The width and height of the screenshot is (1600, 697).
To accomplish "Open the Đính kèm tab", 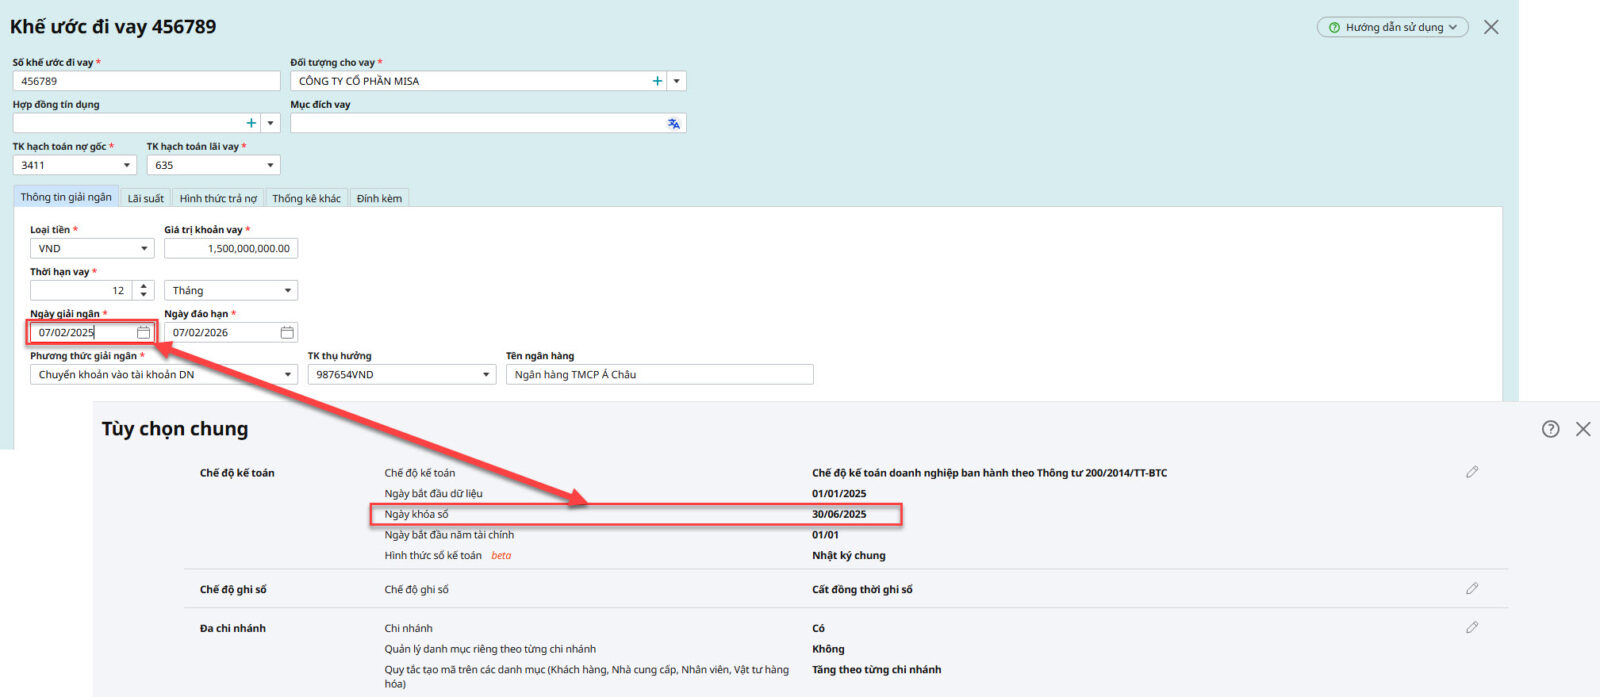I will pos(379,198).
